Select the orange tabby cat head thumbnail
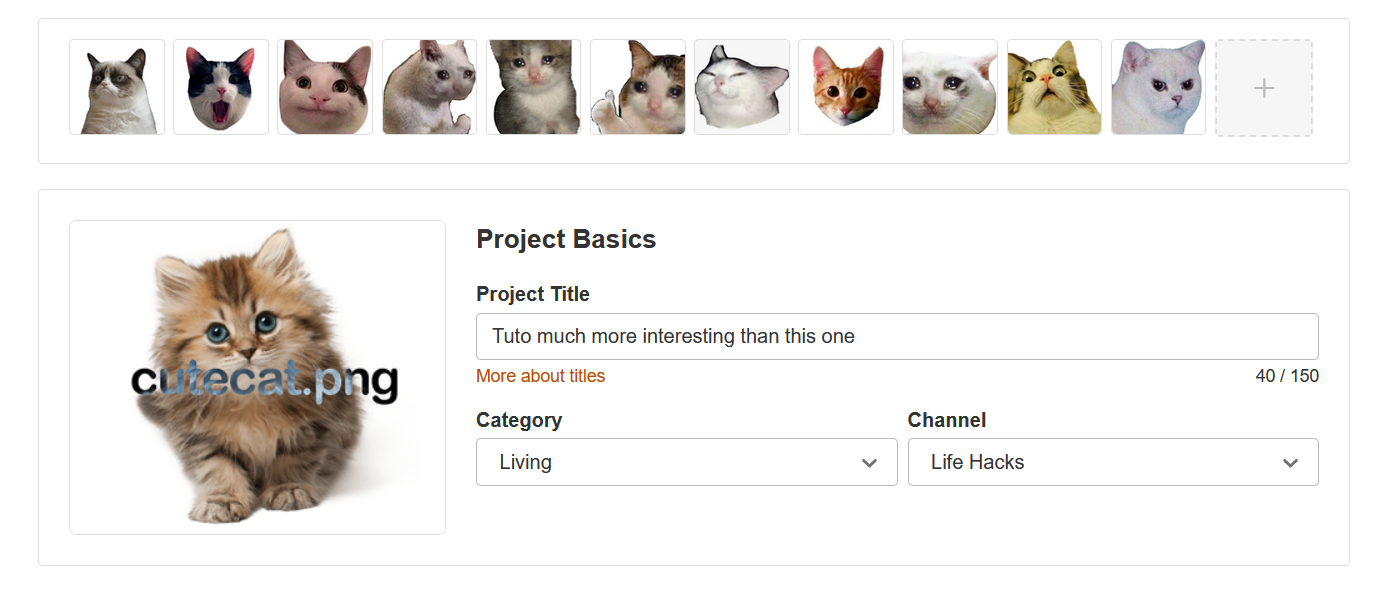Image resolution: width=1385 pixels, height=592 pixels. coord(846,87)
